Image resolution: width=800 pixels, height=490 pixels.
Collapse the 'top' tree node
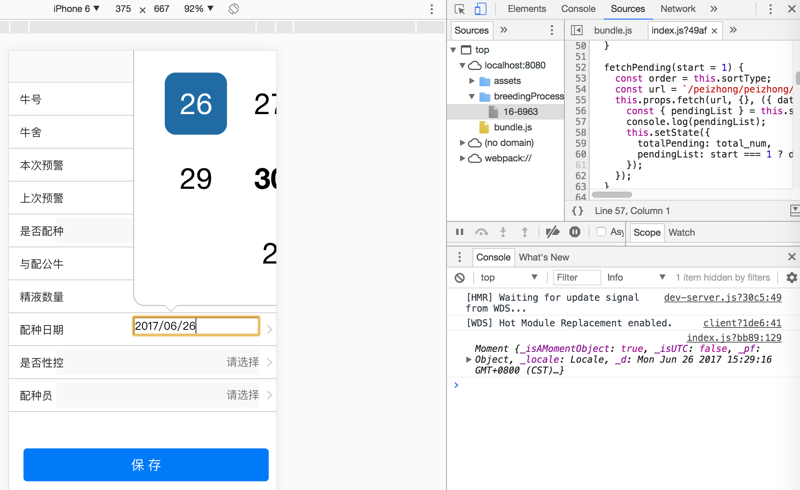[x=453, y=50]
